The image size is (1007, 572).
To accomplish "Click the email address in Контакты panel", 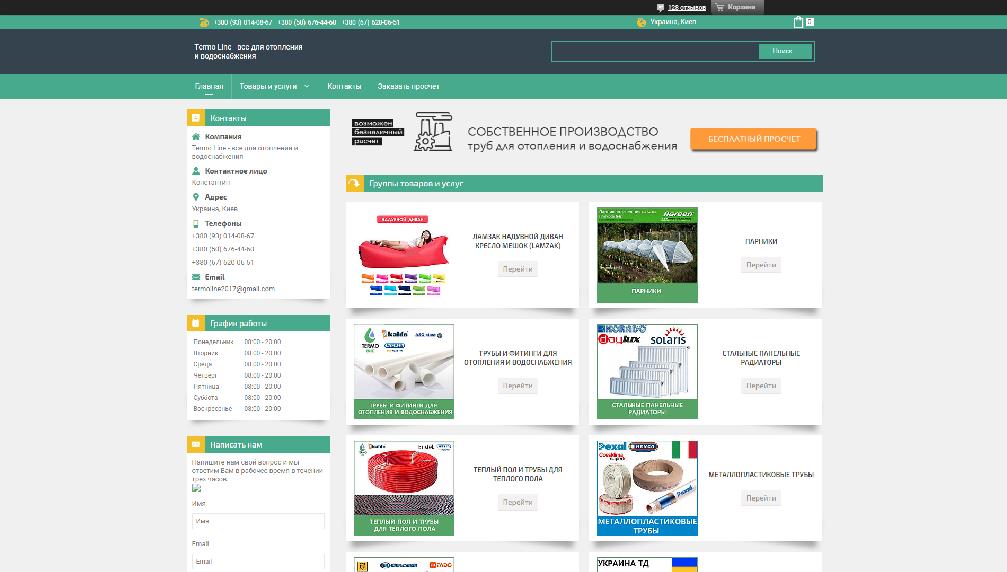I will click(x=233, y=289).
